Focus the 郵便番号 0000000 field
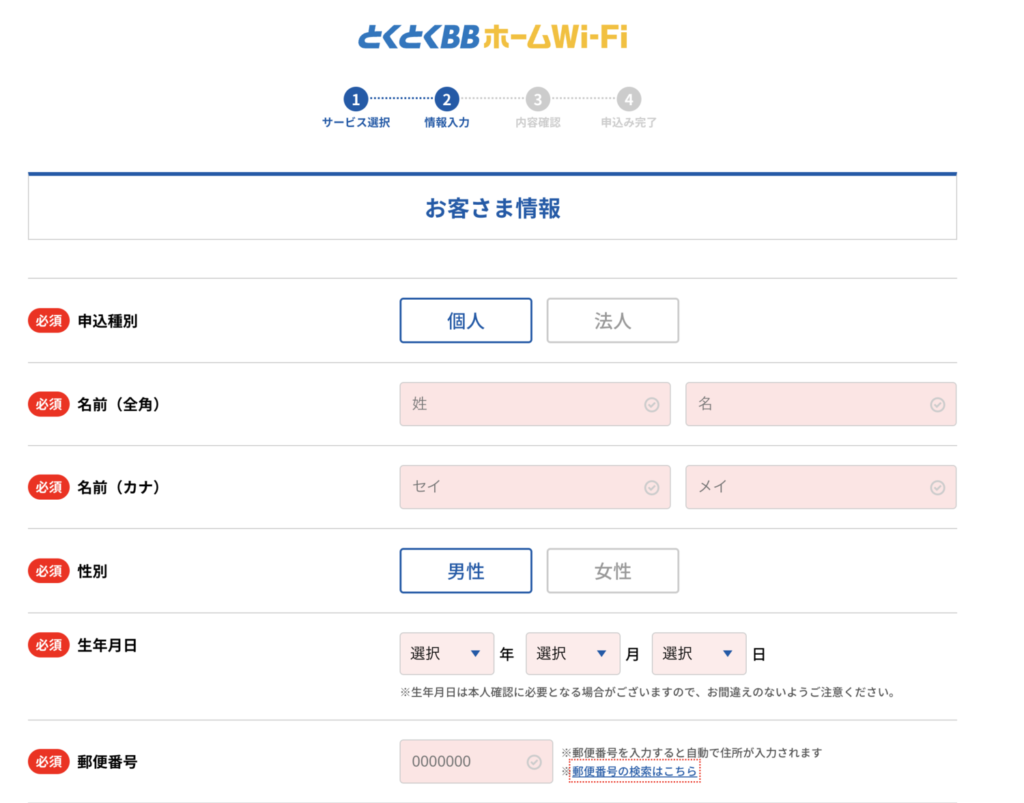This screenshot has height=803, width=1024. tap(476, 761)
